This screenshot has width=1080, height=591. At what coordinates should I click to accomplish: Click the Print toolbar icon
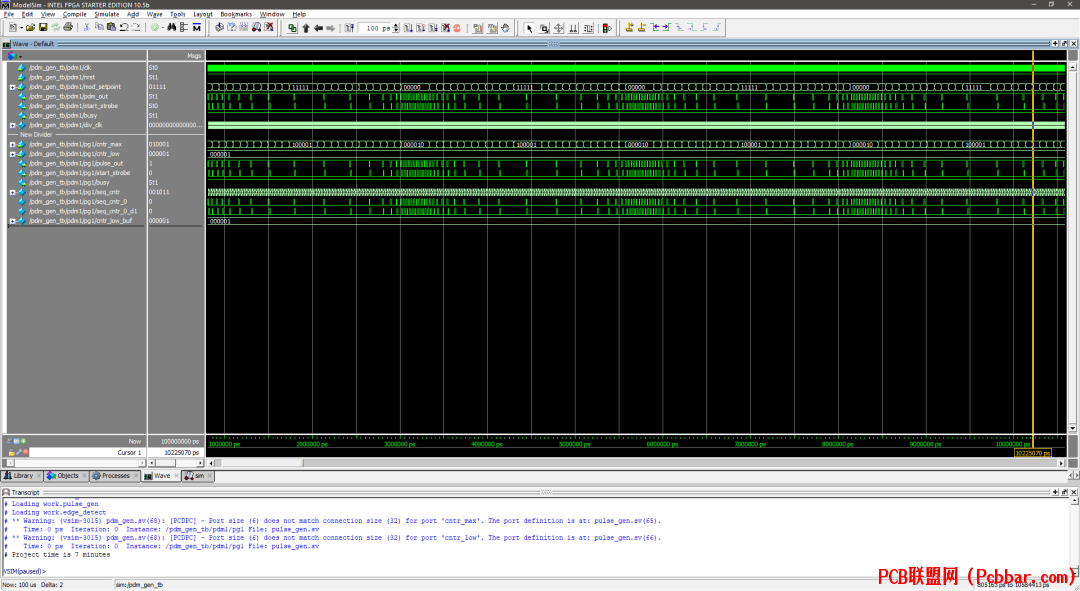click(x=68, y=28)
